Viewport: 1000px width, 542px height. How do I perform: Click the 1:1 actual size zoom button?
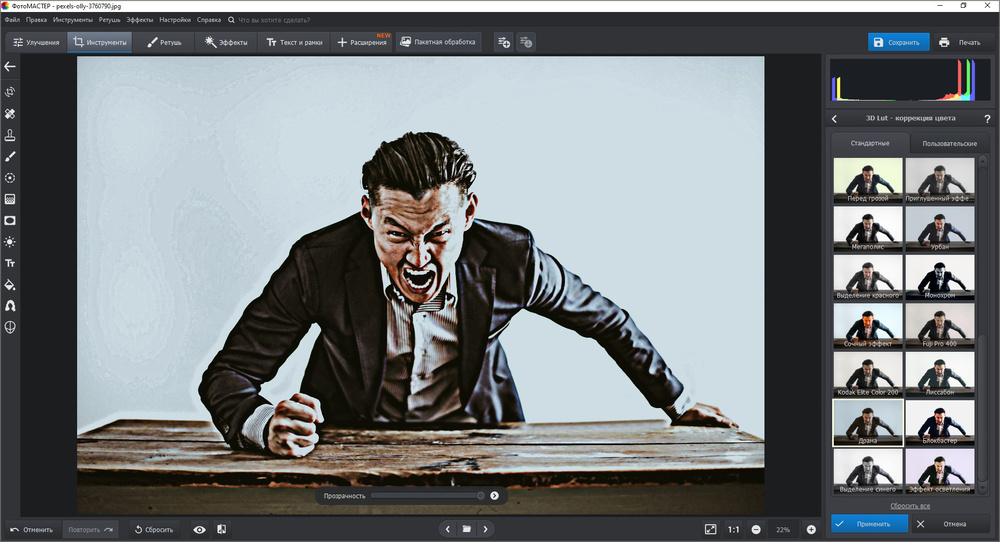tap(733, 529)
